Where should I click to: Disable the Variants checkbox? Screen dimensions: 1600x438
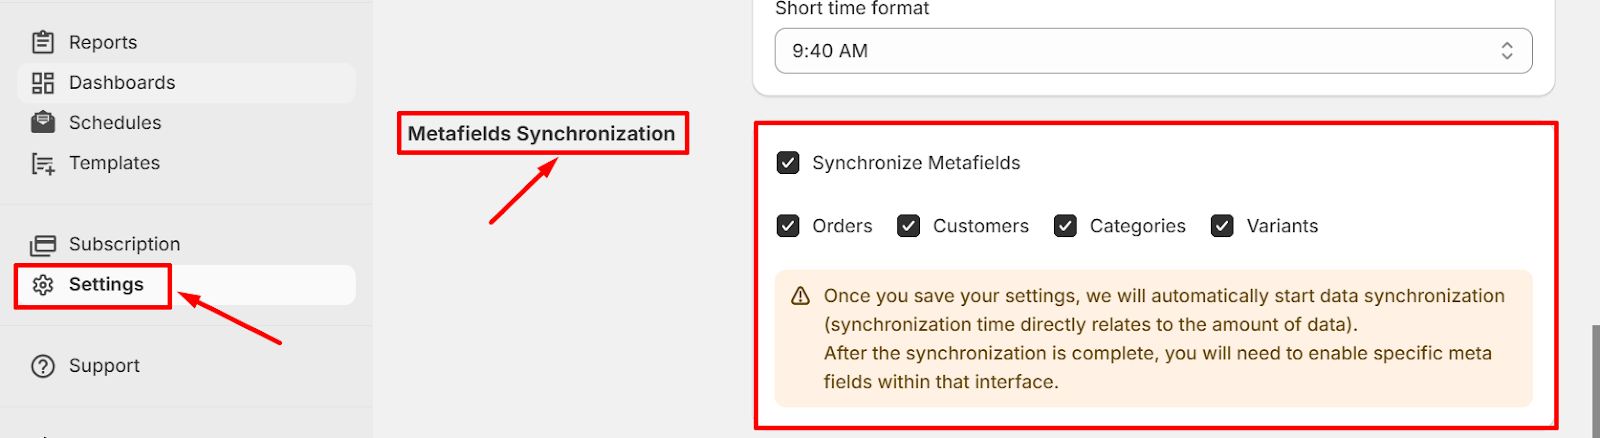pos(1222,226)
